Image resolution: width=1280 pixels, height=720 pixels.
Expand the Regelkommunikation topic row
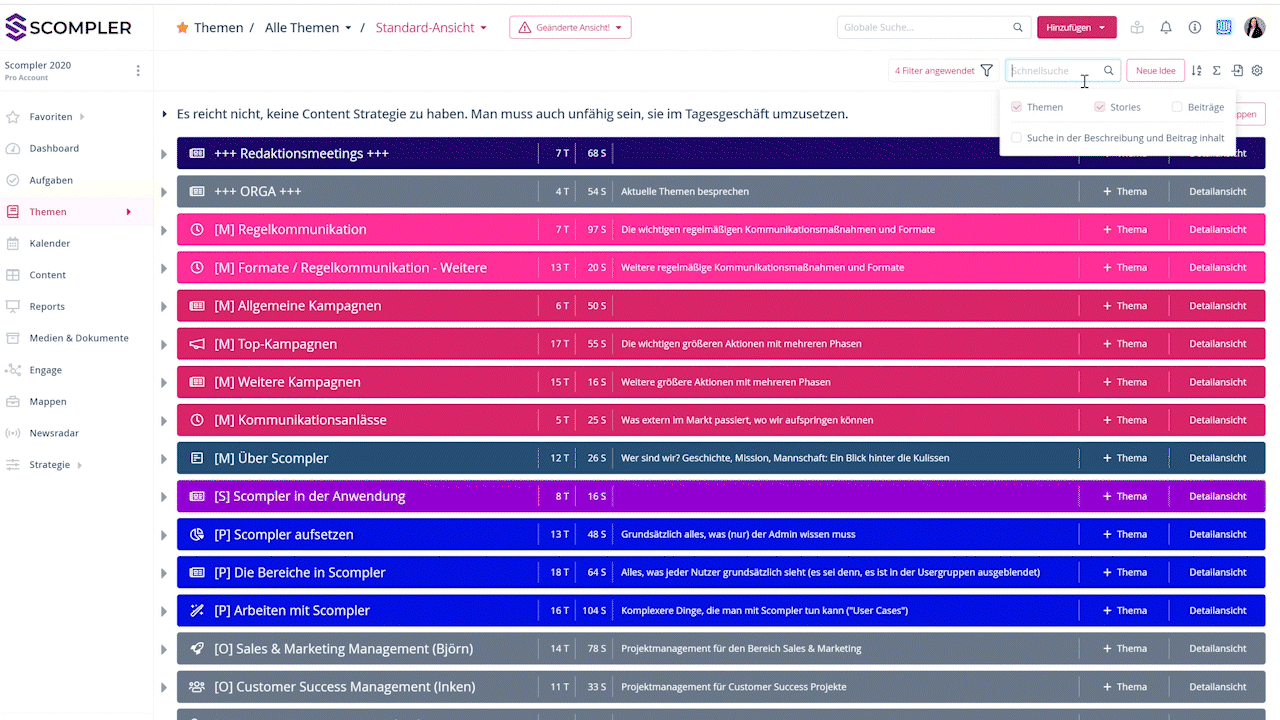164,230
